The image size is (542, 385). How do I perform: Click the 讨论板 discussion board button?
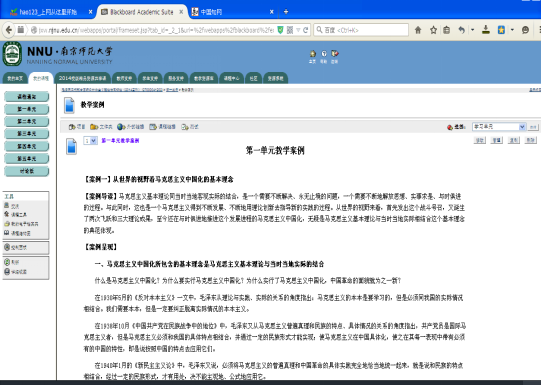click(27, 171)
